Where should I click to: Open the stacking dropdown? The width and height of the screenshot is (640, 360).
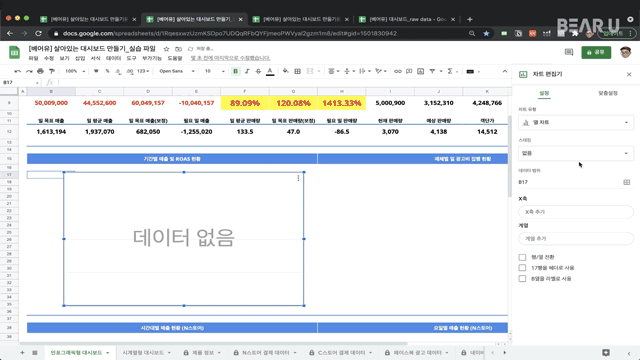pos(576,153)
